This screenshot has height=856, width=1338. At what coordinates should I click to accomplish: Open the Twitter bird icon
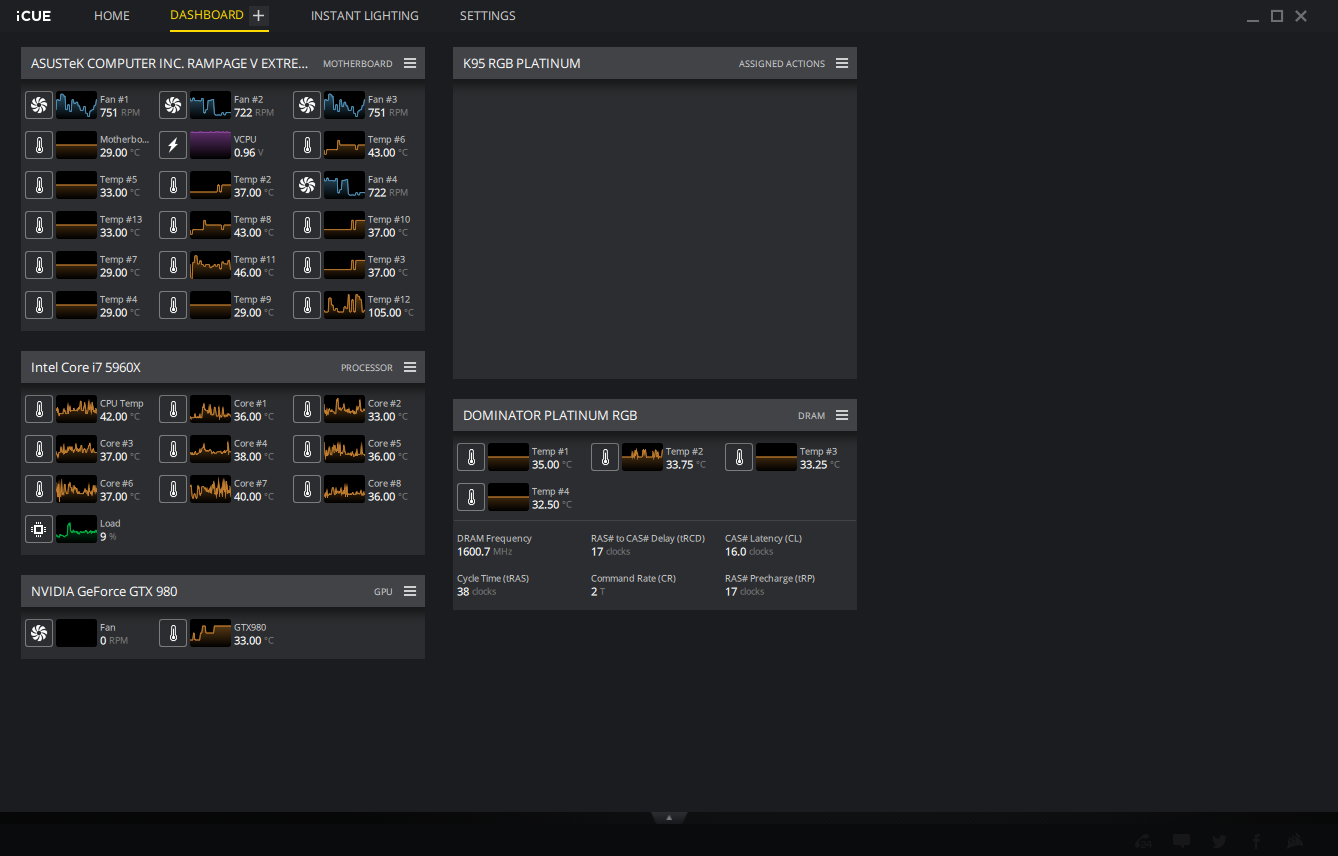click(x=1219, y=842)
